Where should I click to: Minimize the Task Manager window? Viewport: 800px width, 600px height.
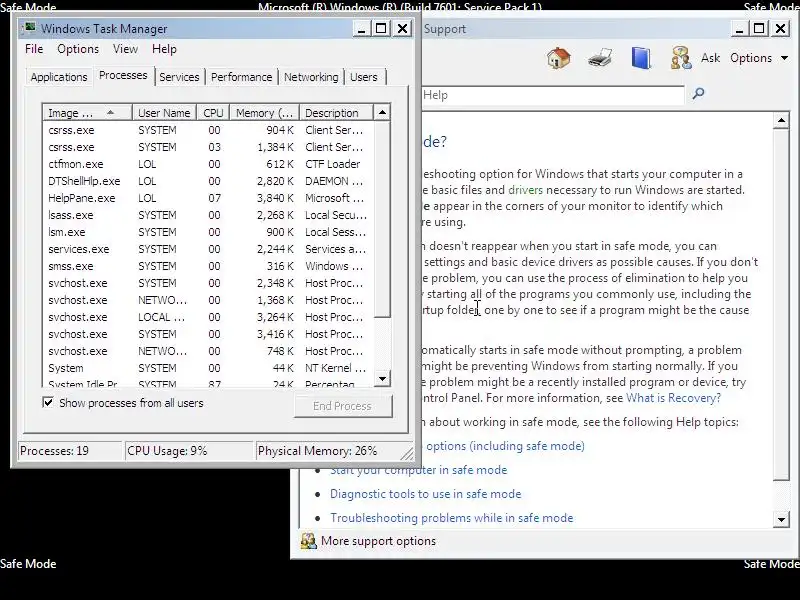[x=361, y=29]
